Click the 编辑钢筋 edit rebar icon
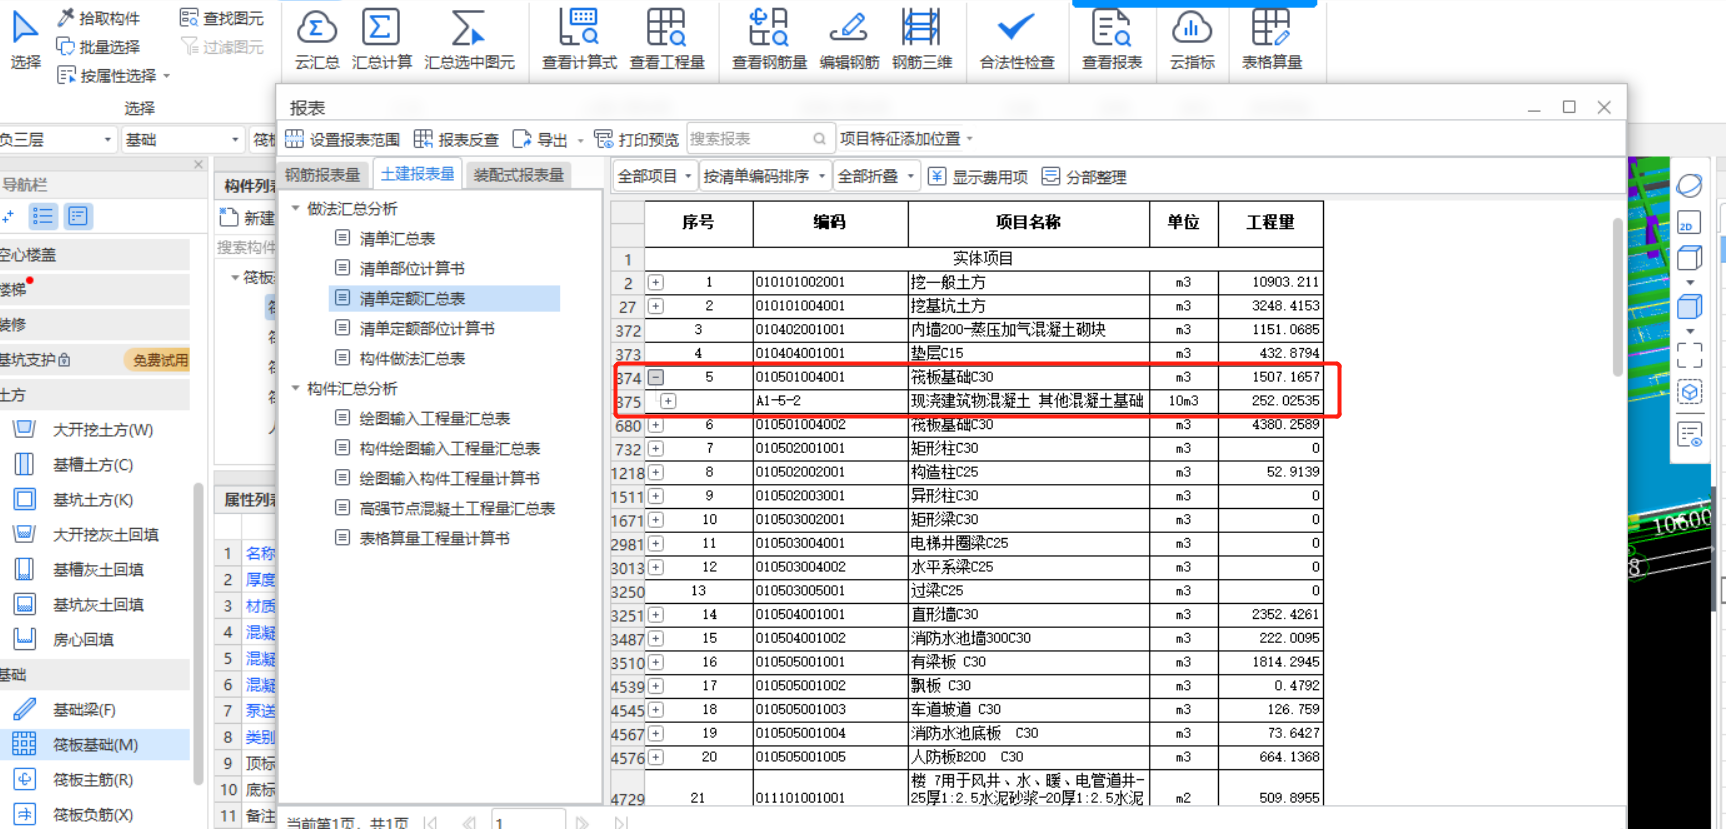 [x=849, y=40]
